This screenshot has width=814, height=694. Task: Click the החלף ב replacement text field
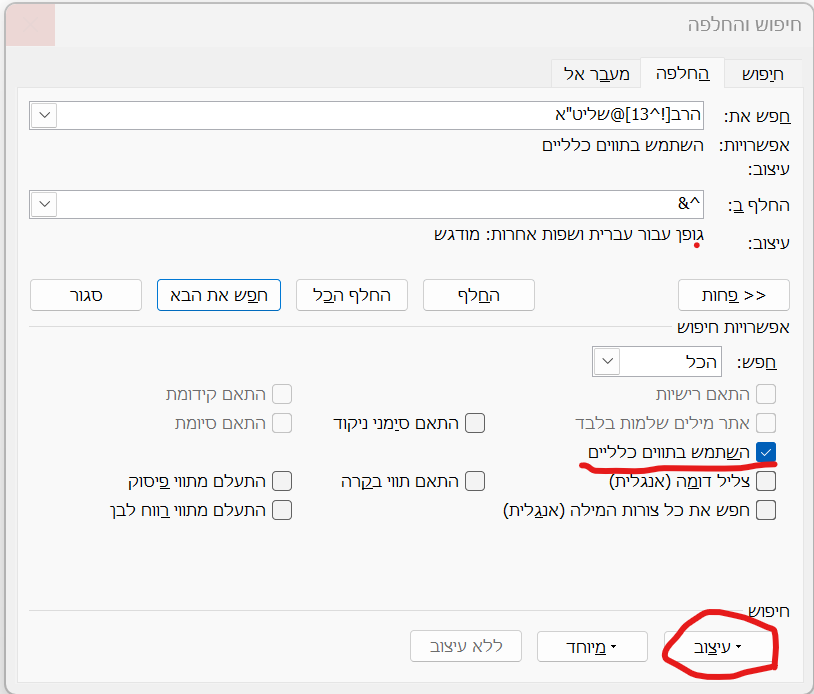click(380, 205)
